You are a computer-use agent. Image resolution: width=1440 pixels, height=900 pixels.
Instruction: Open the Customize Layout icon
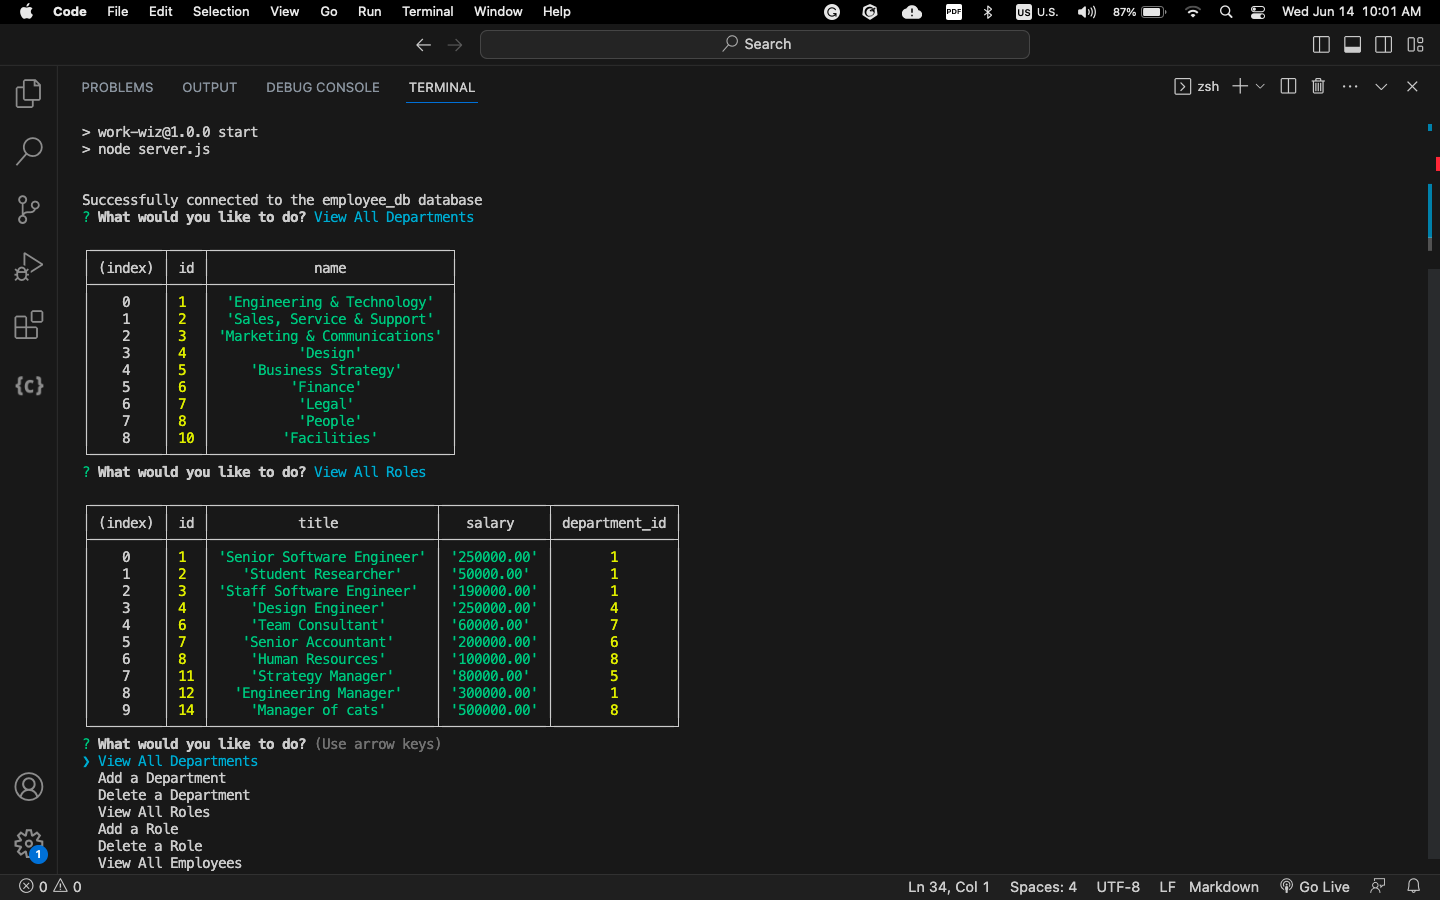pyautogui.click(x=1415, y=45)
